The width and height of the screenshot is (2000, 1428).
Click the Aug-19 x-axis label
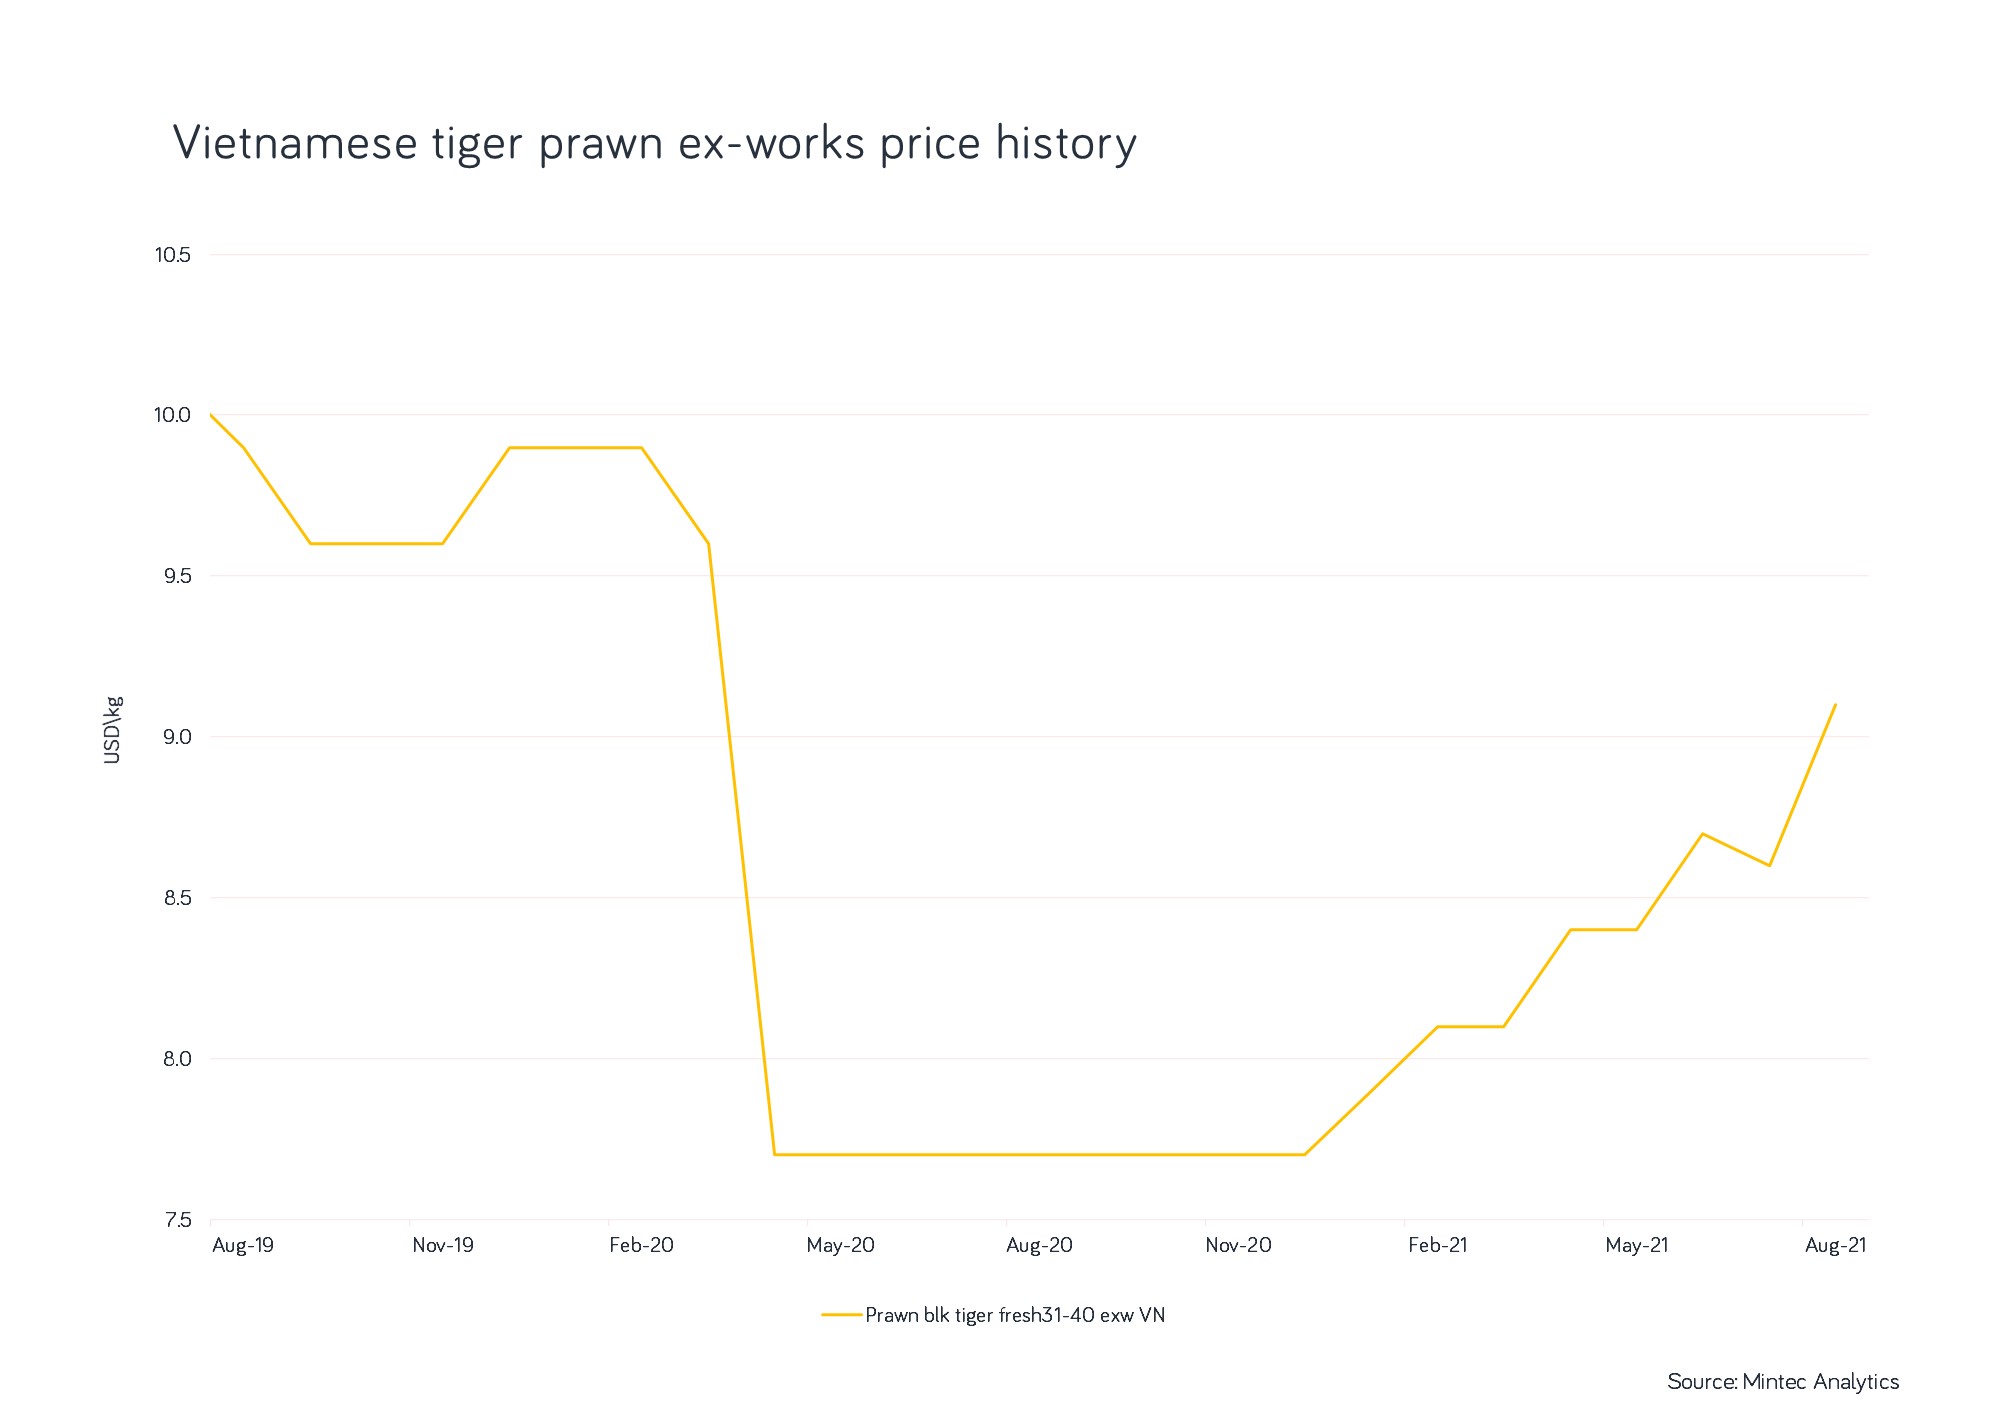coord(243,1245)
